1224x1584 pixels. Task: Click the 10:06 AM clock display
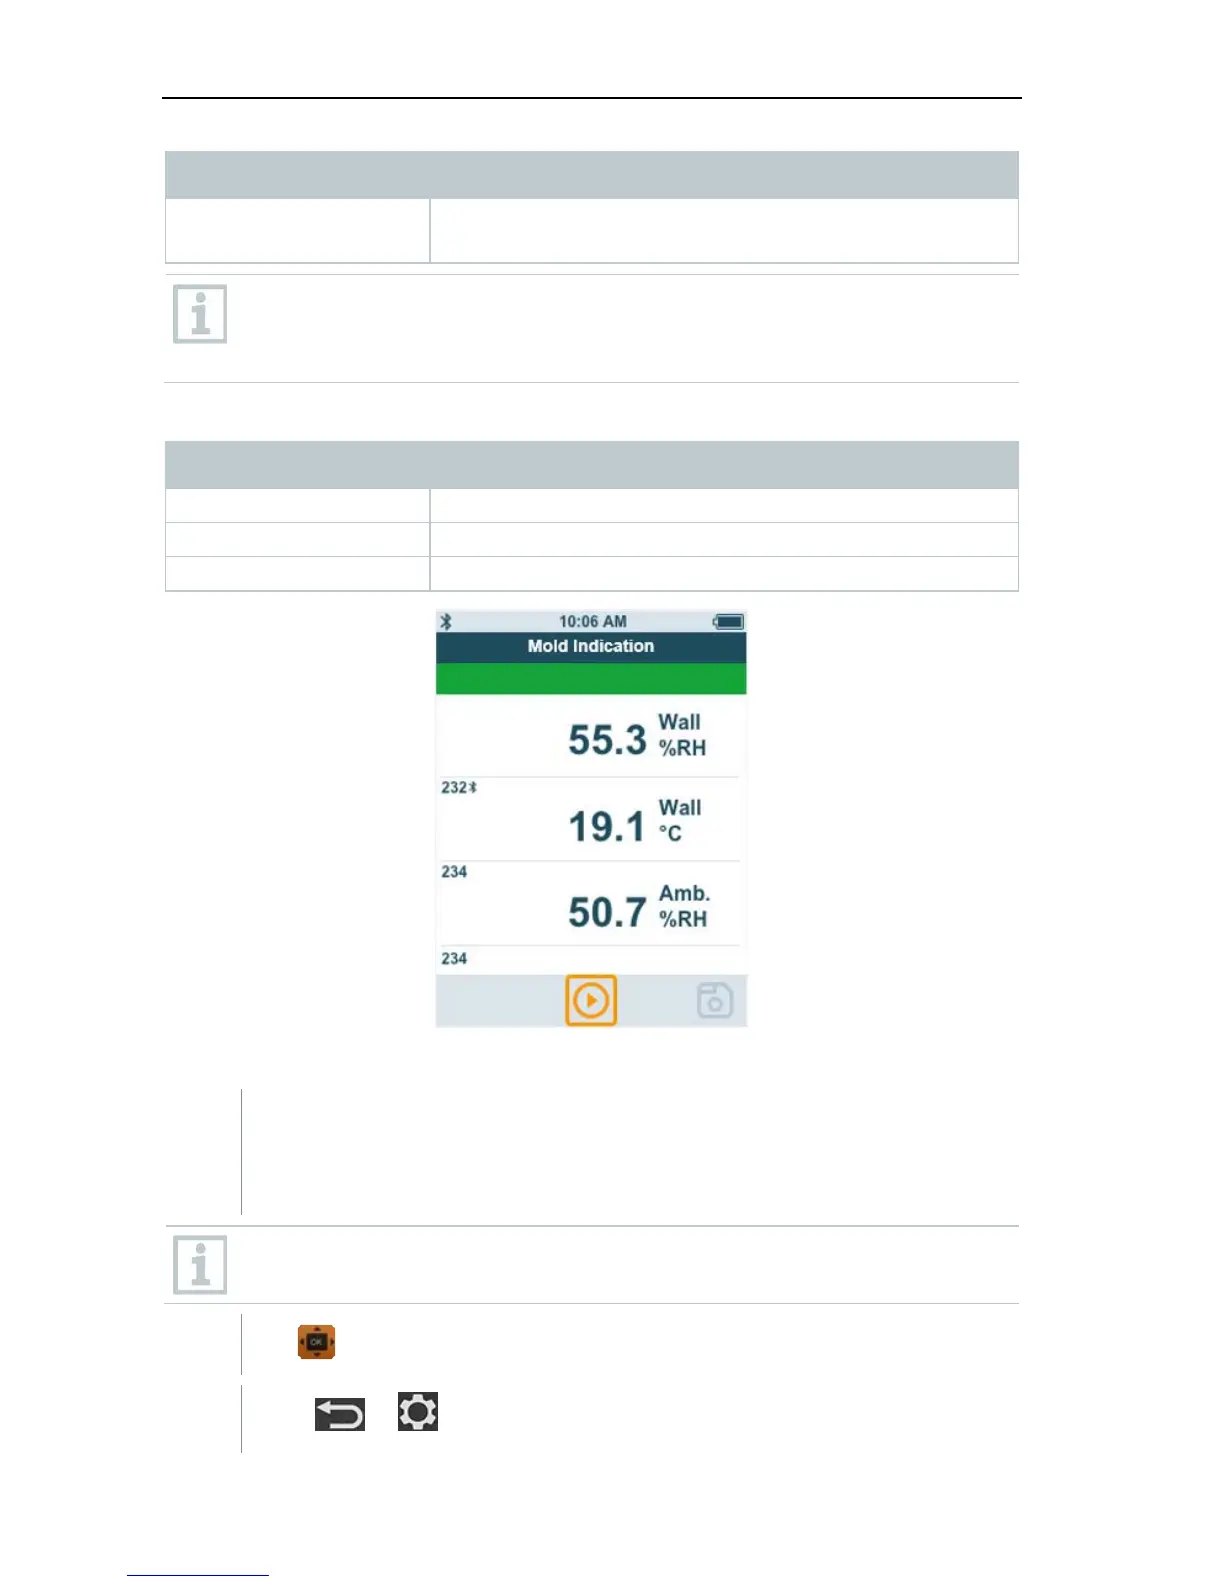pos(592,621)
